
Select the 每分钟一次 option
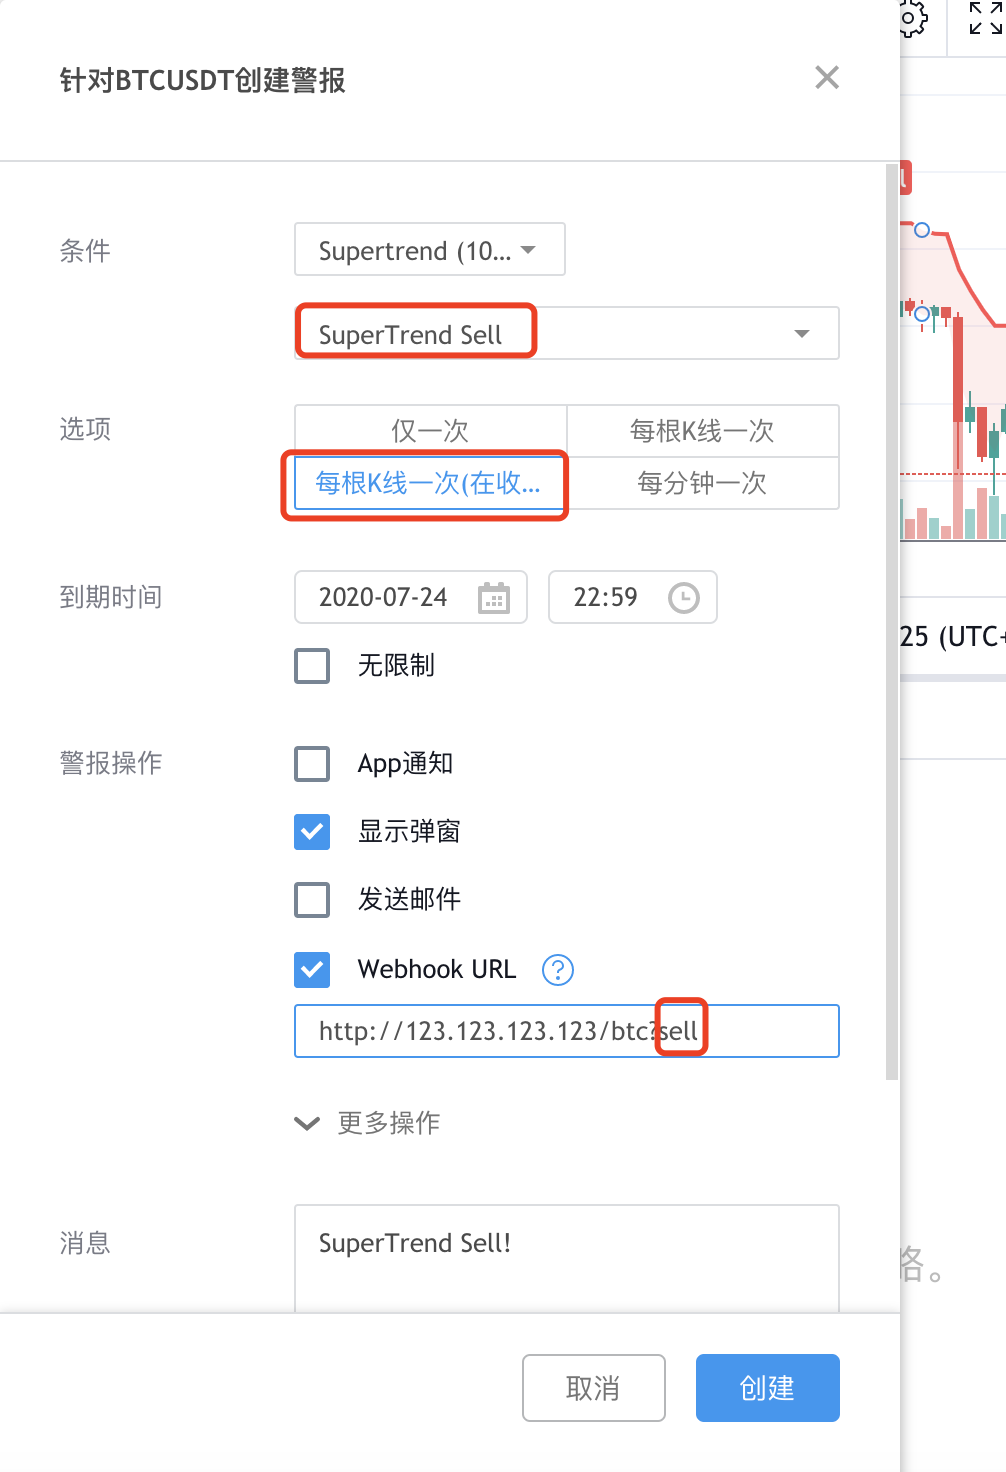pos(702,484)
